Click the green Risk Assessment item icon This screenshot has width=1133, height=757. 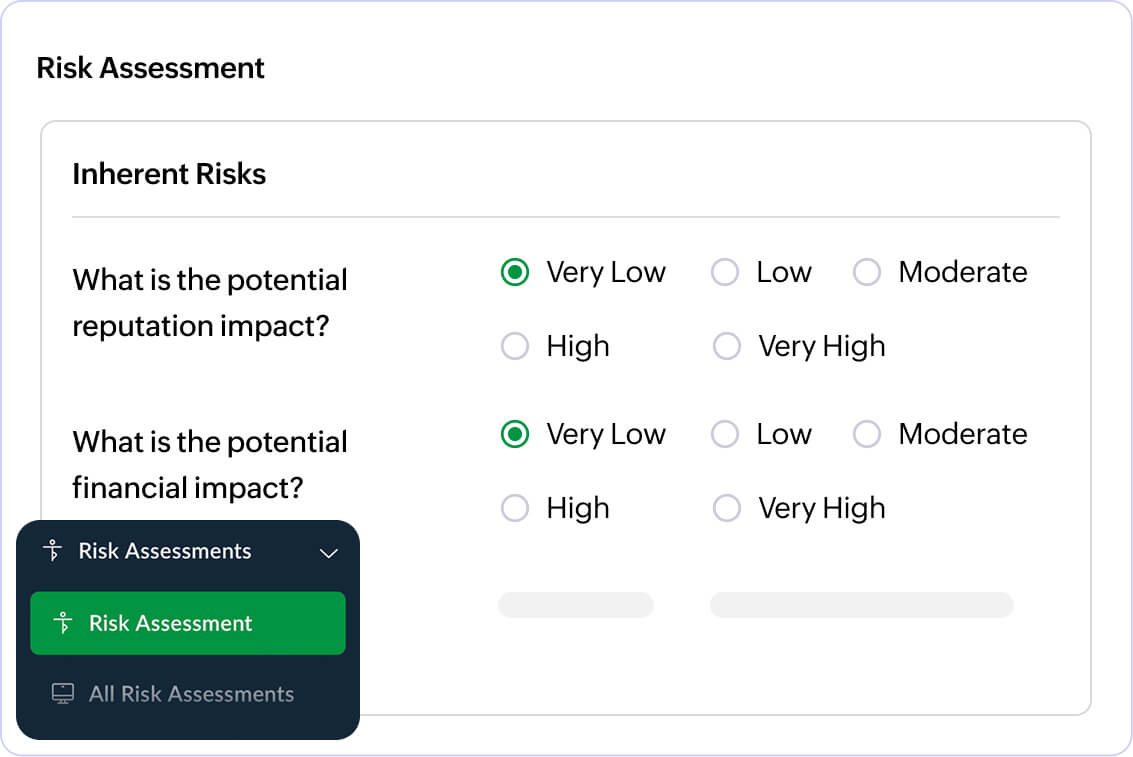pos(64,623)
